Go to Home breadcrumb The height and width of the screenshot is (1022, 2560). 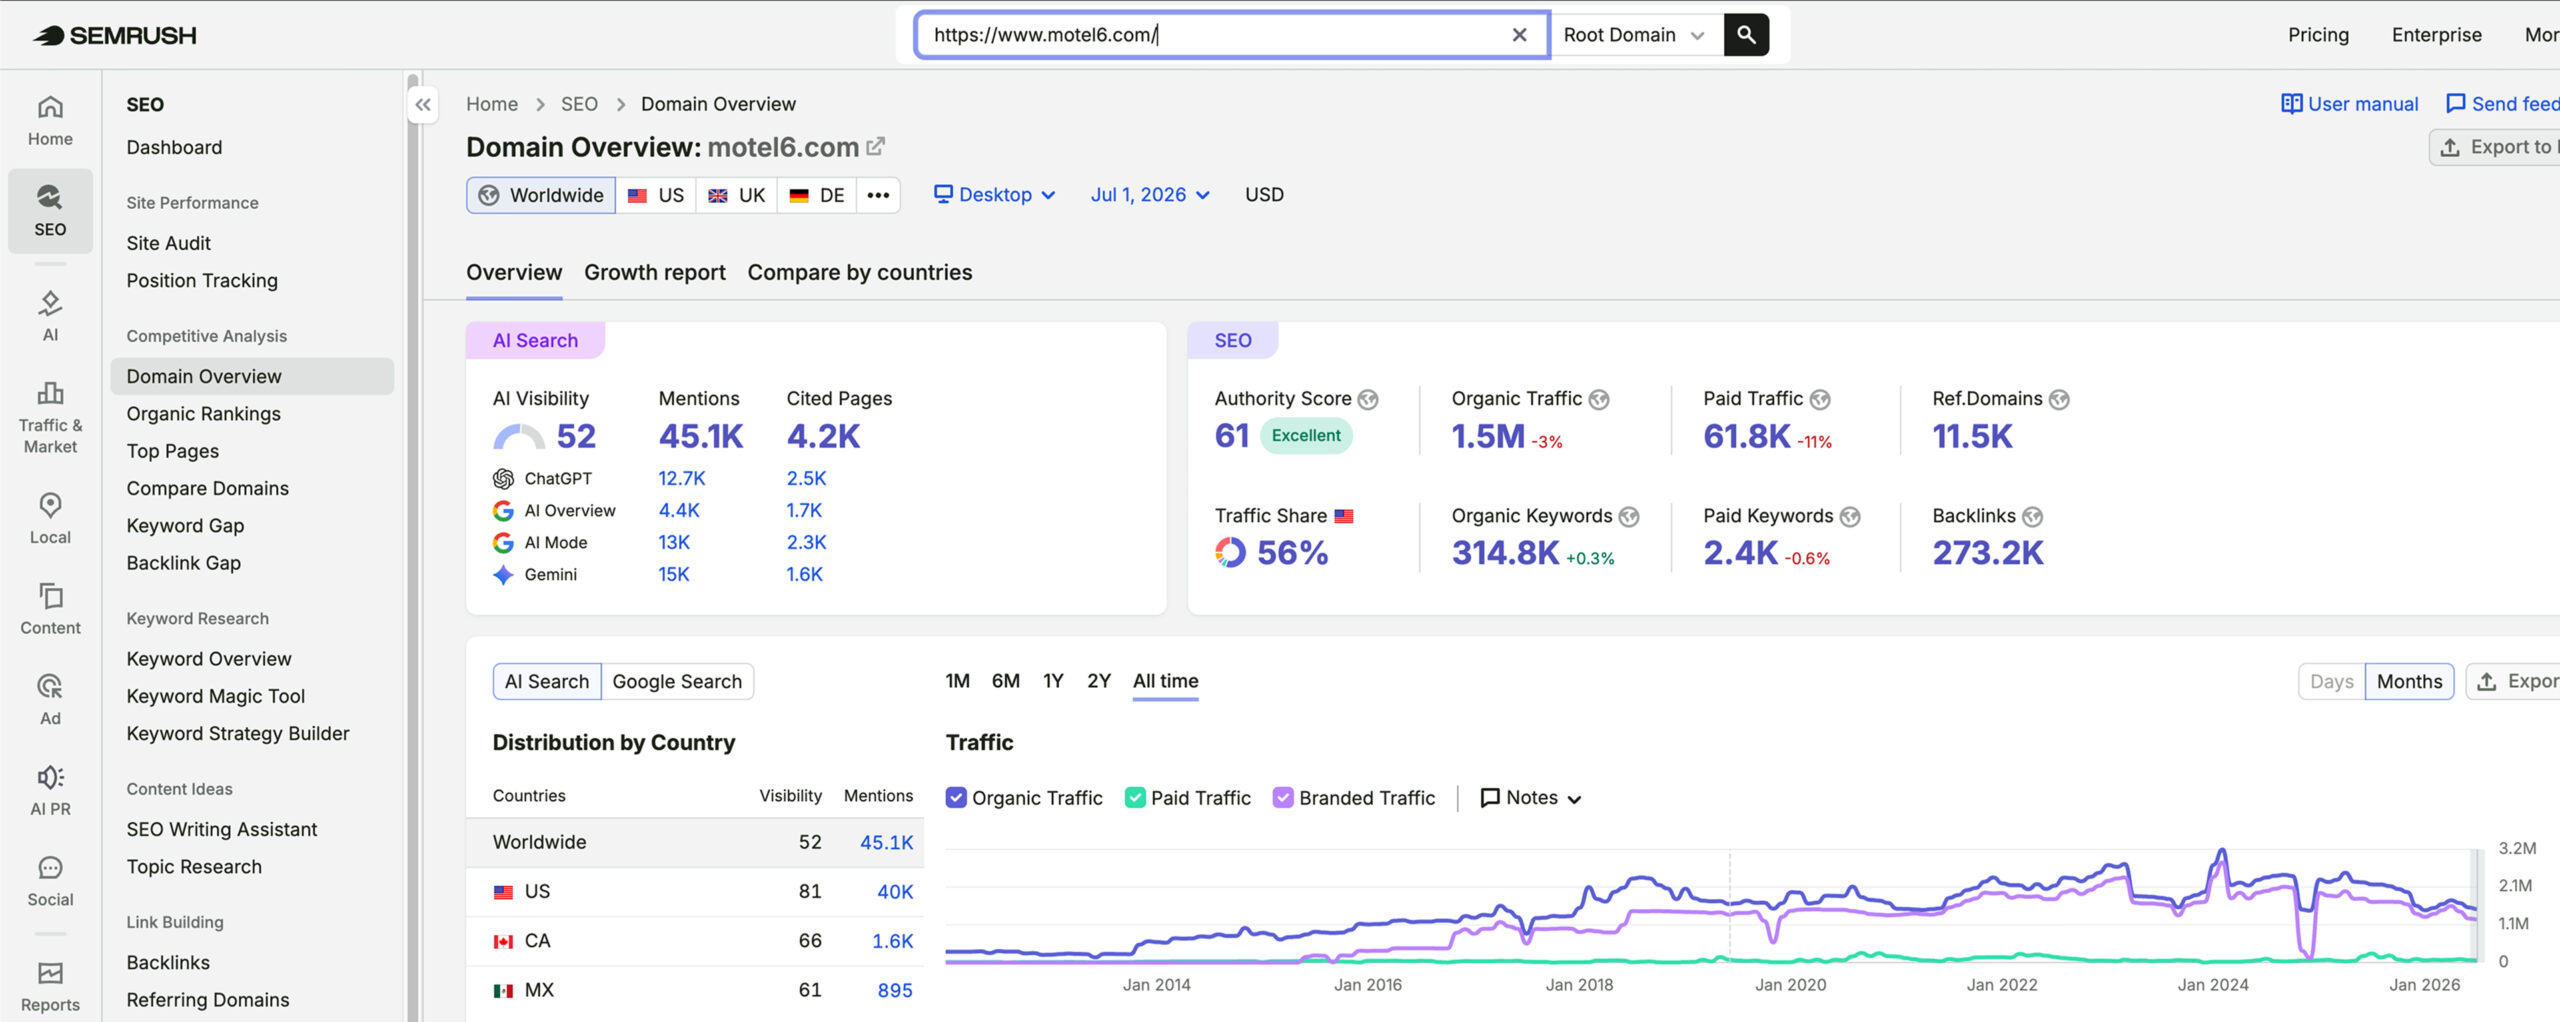492,104
